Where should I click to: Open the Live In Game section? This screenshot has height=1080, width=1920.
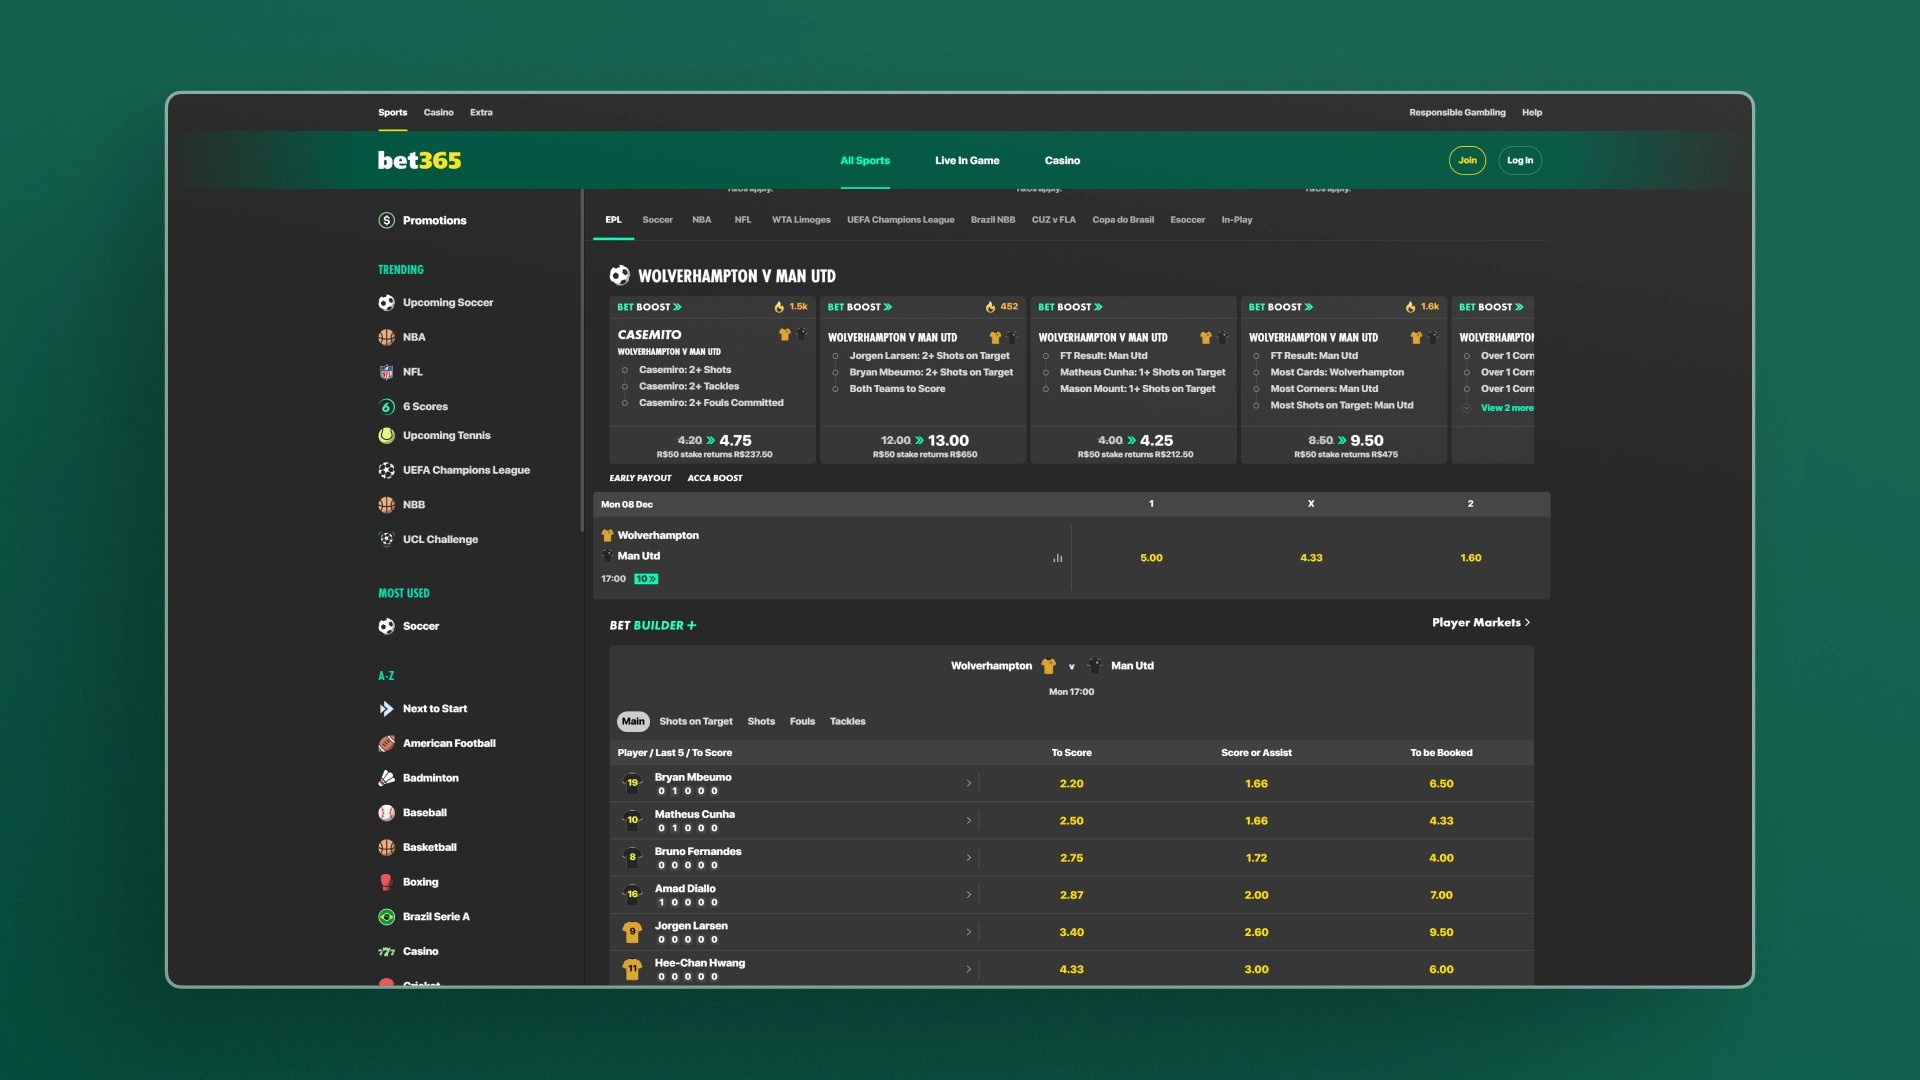[966, 160]
